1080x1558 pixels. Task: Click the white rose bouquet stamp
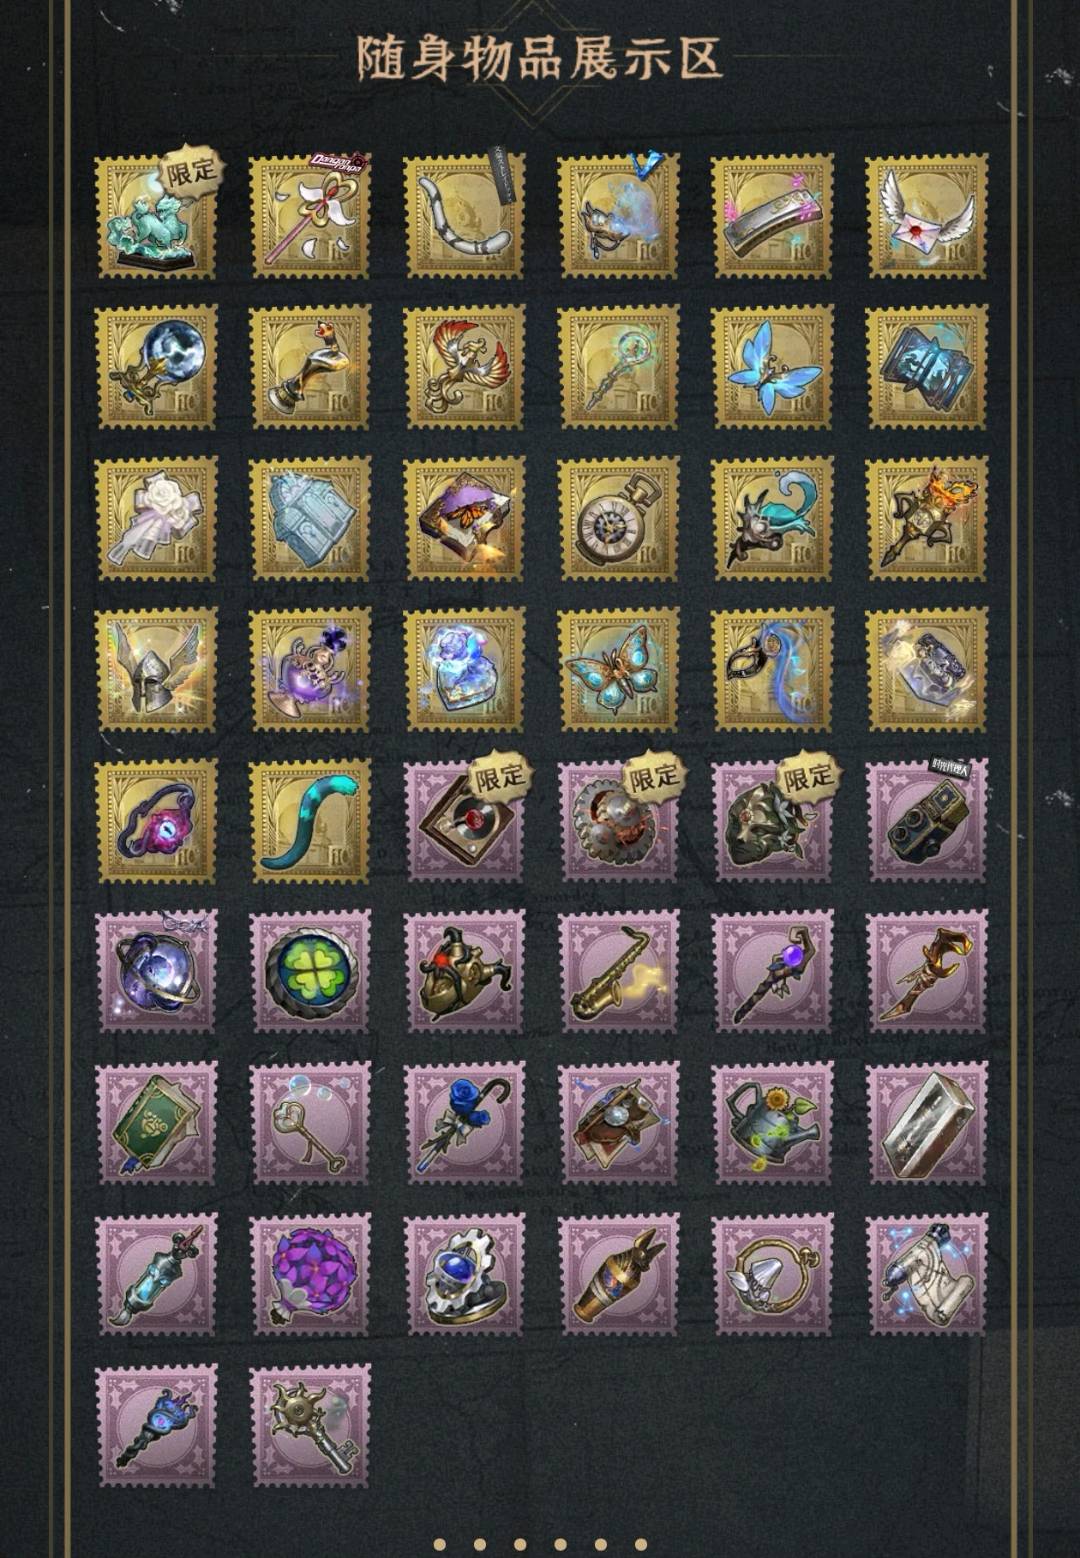pyautogui.click(x=156, y=518)
